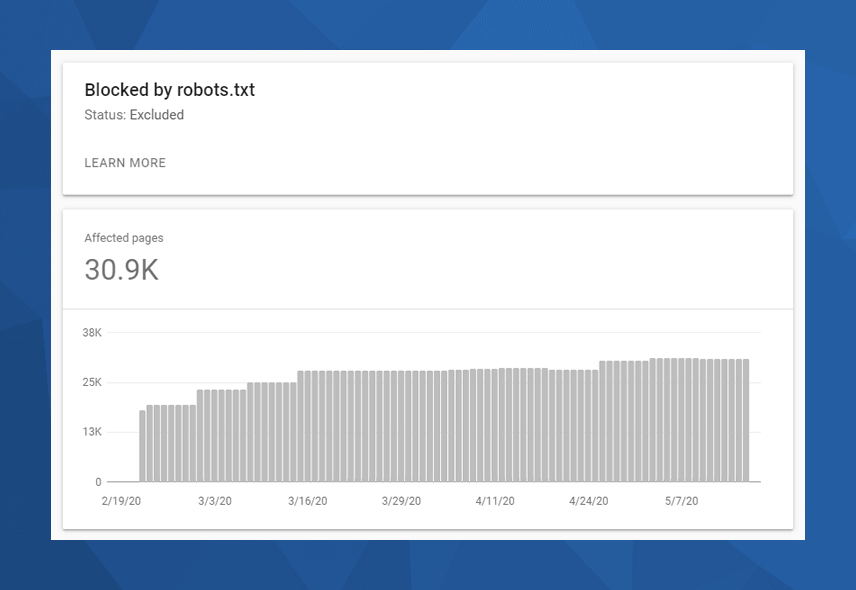Image resolution: width=856 pixels, height=590 pixels.
Task: Click the 13K y-axis label
Action: tap(92, 432)
